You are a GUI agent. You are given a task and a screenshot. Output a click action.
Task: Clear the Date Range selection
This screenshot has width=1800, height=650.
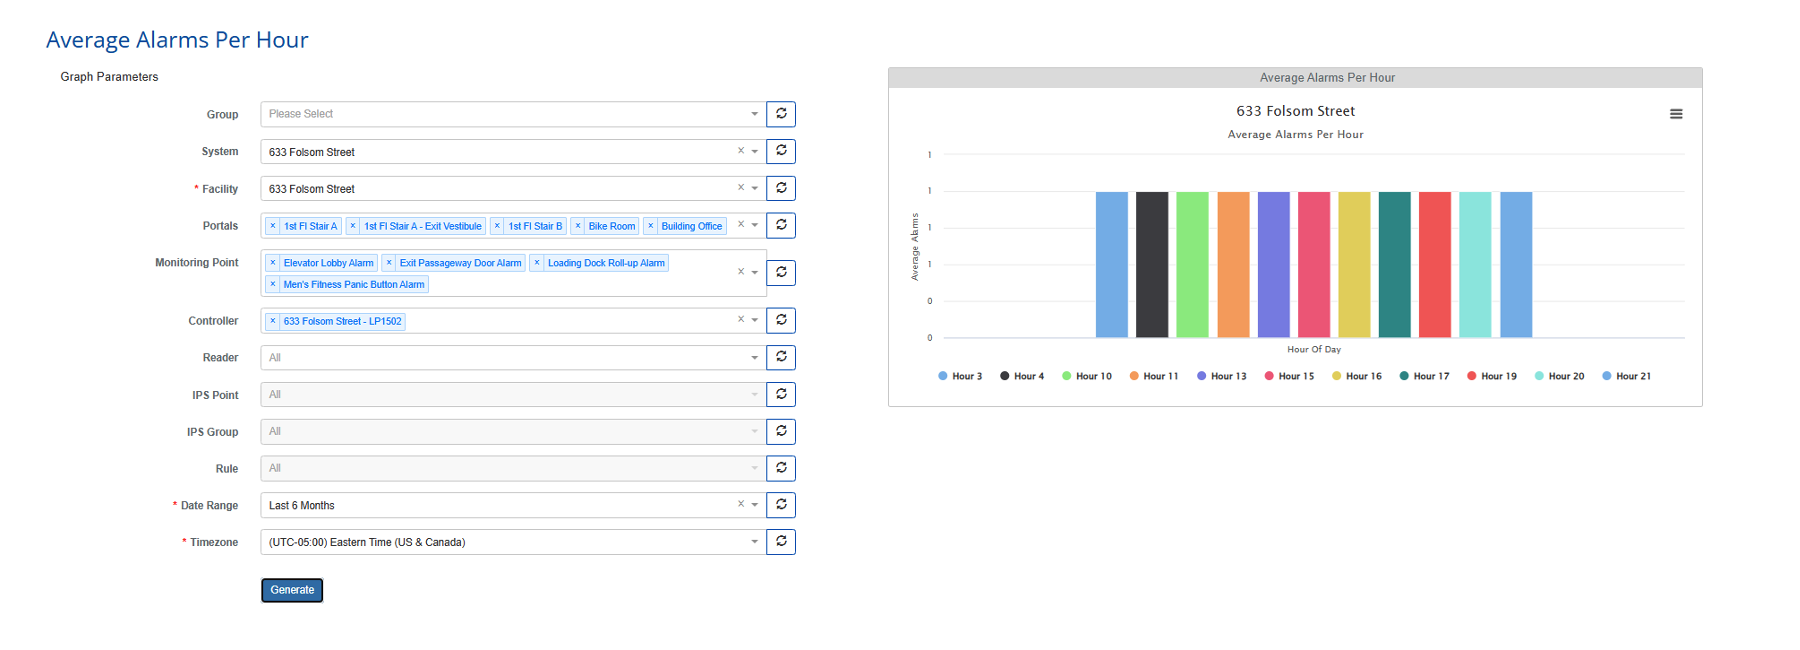click(x=741, y=504)
